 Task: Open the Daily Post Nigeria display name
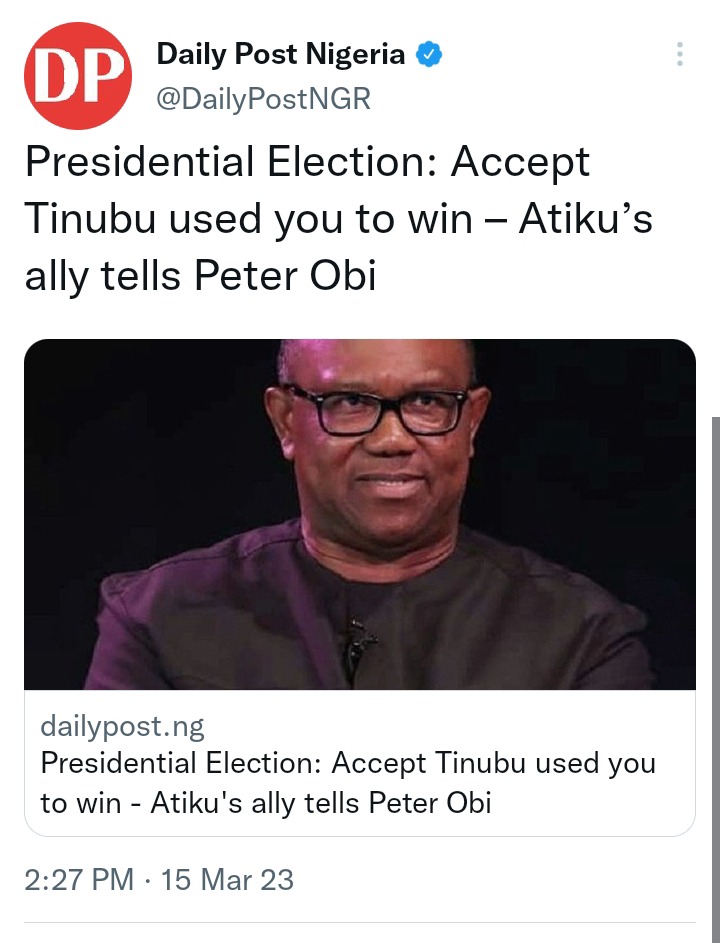[x=280, y=54]
